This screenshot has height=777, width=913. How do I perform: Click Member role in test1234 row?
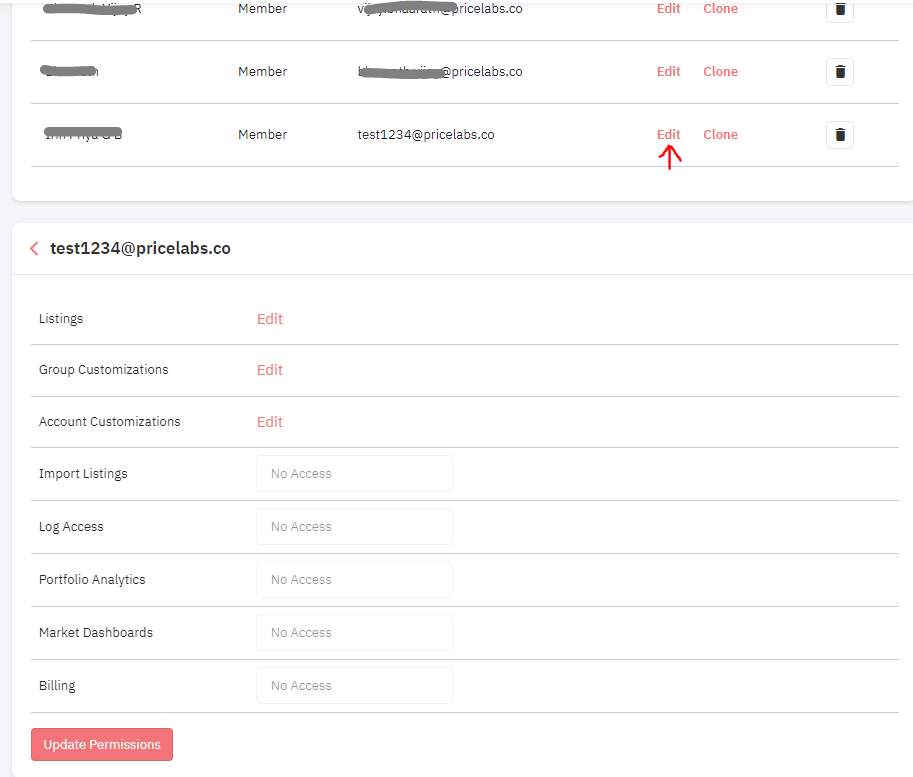pyautogui.click(x=263, y=135)
